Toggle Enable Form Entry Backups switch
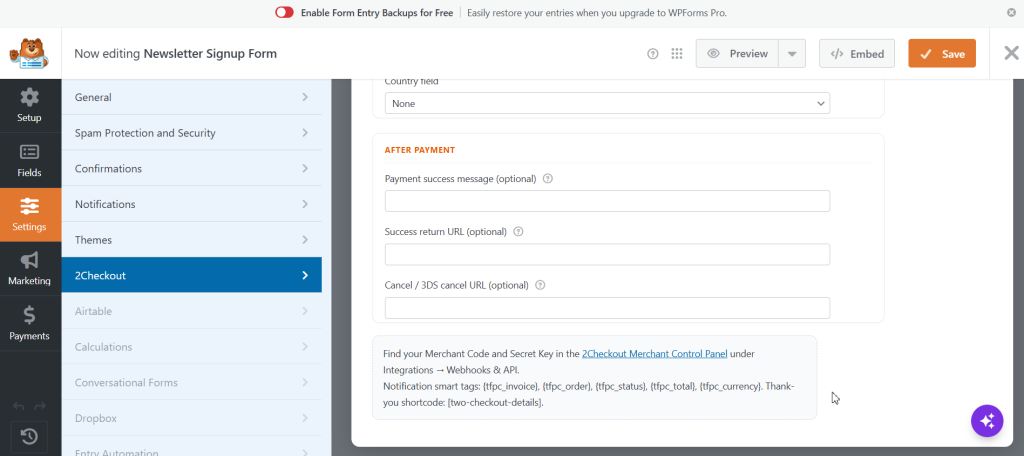The height and width of the screenshot is (456, 1024). (x=284, y=12)
